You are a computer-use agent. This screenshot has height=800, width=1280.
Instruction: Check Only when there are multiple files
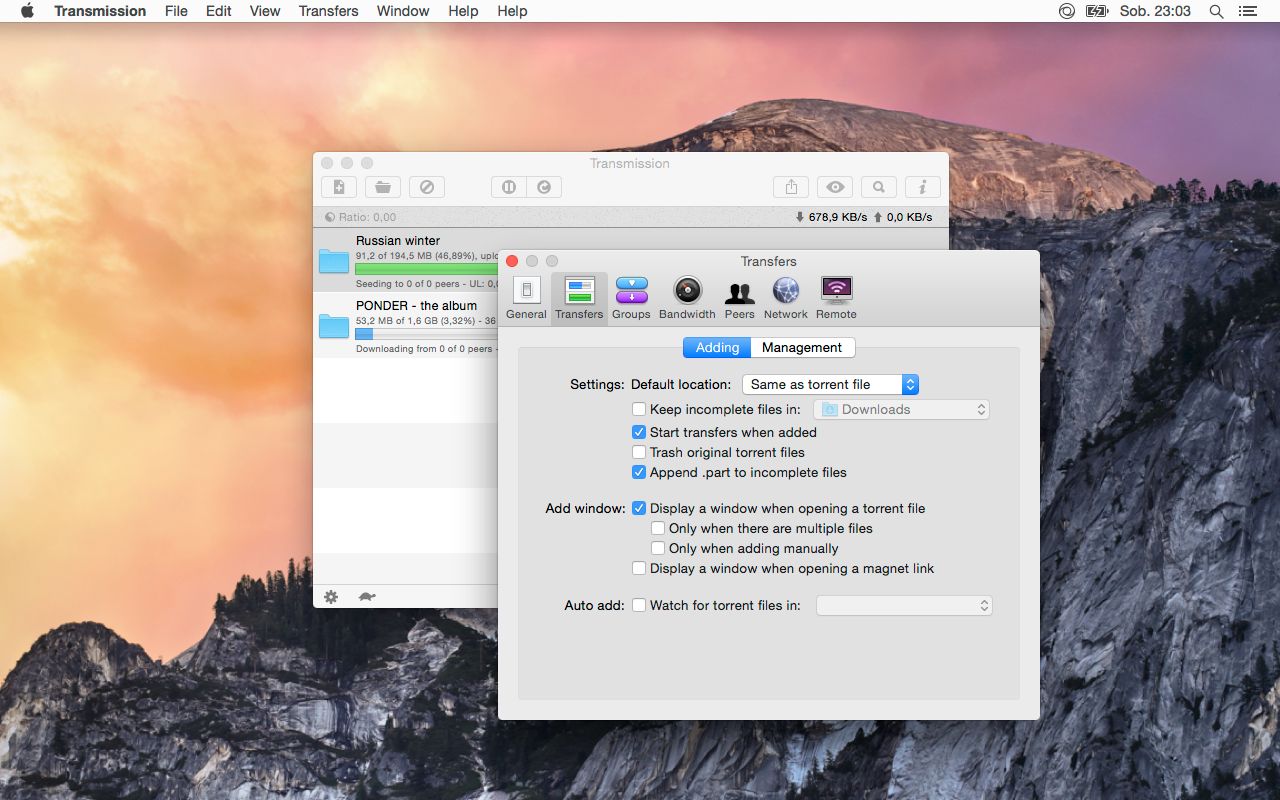pos(658,528)
